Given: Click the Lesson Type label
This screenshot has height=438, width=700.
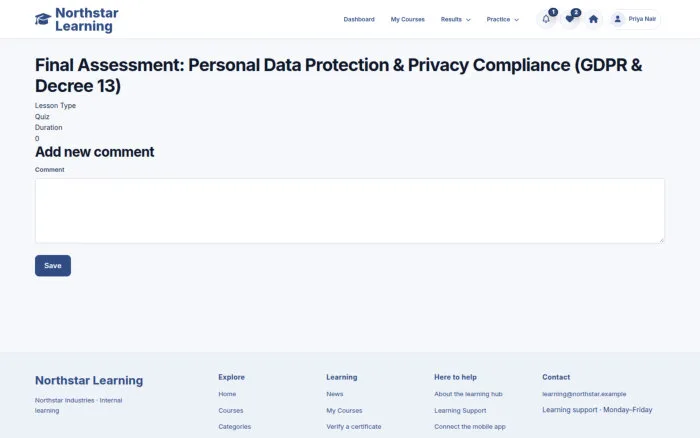Looking at the screenshot, I should [x=55, y=105].
